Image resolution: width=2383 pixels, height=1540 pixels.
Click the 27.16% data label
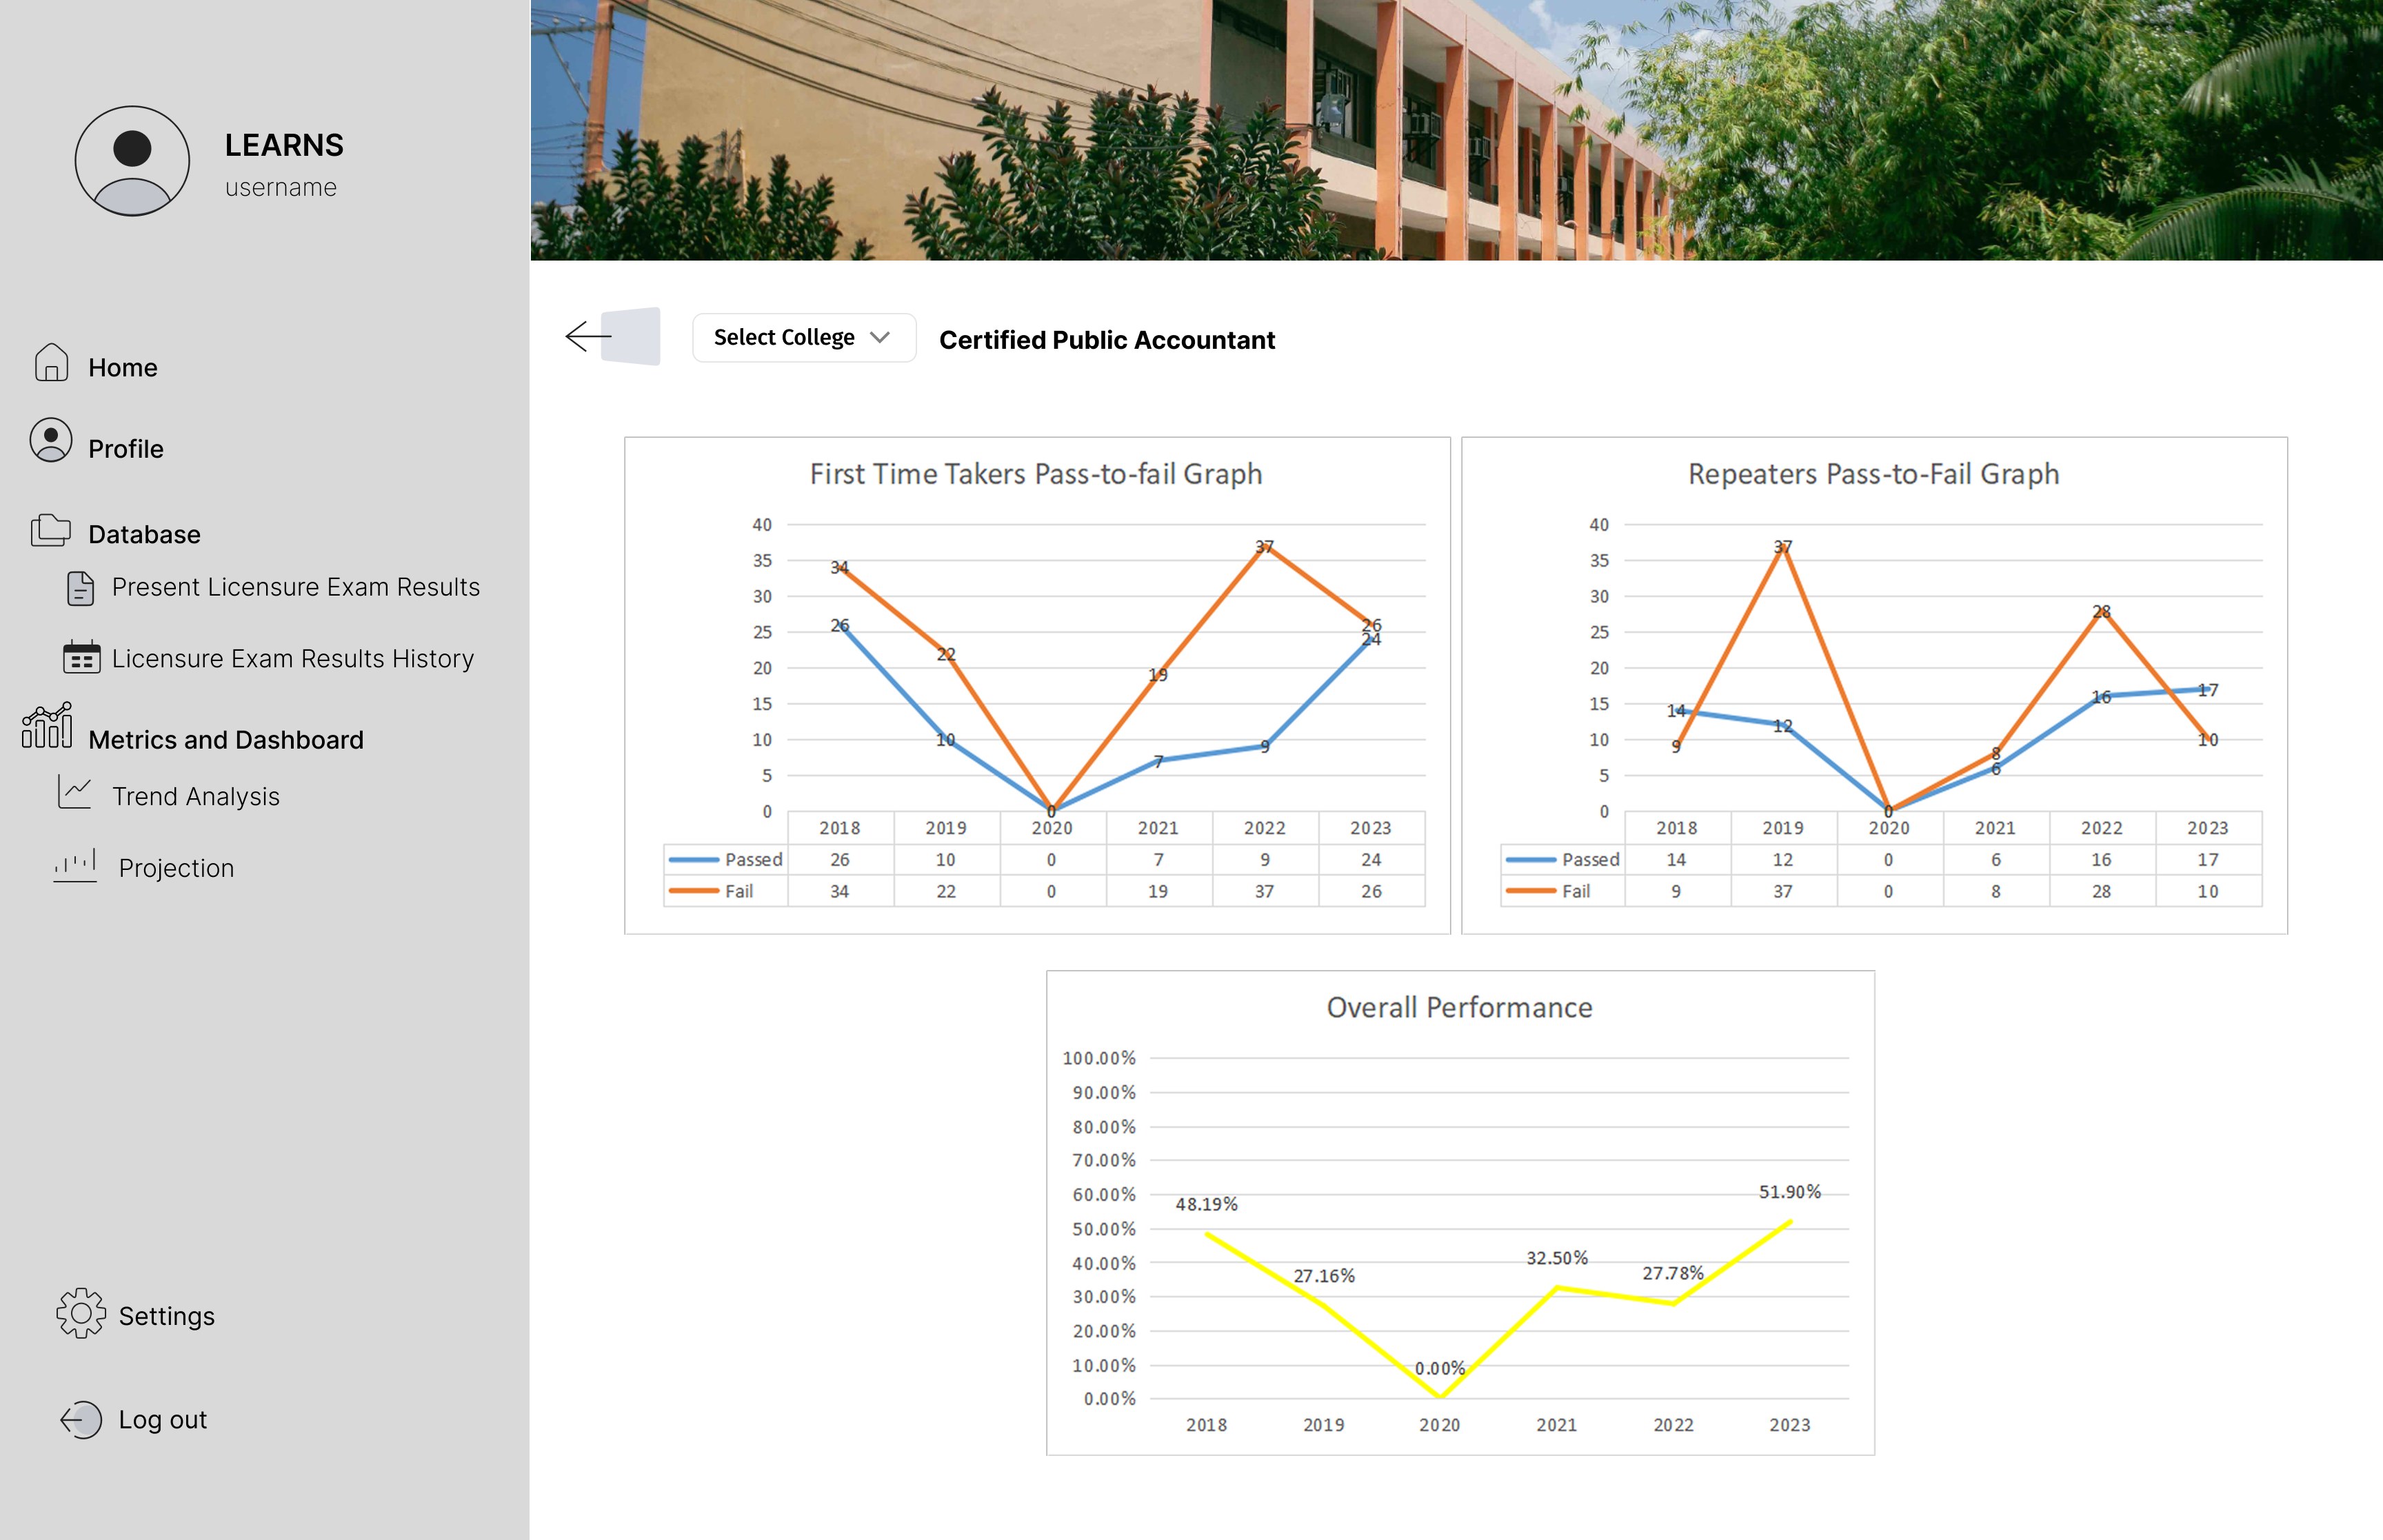pyautogui.click(x=1324, y=1276)
